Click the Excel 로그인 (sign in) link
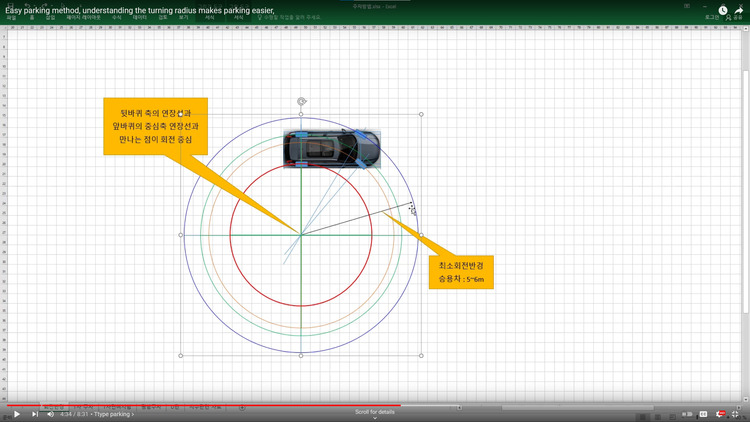 point(712,18)
